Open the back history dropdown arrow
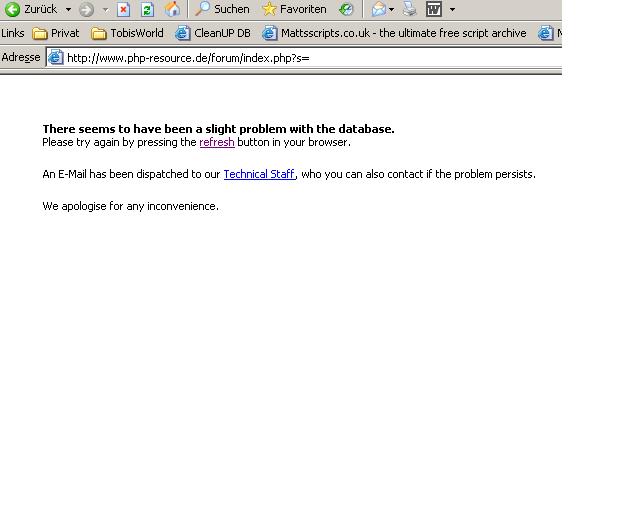This screenshot has width=640, height=512. click(x=68, y=10)
